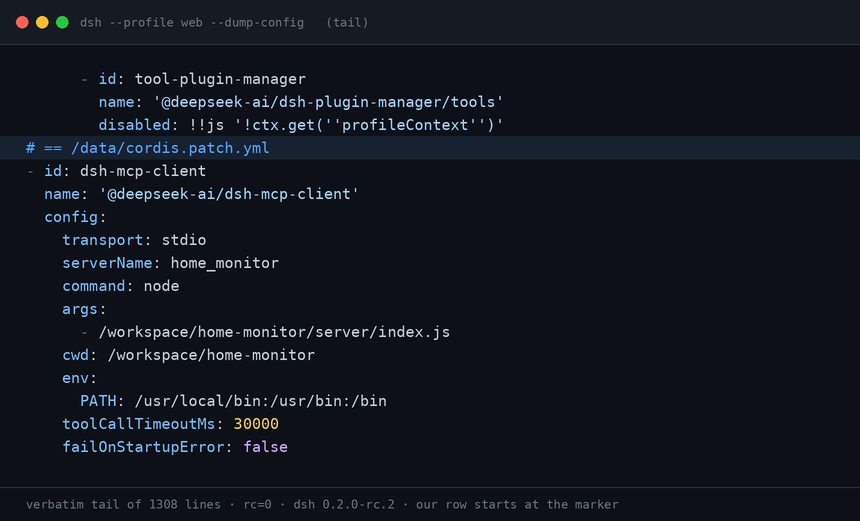This screenshot has height=521, width=860.
Task: Click the value '@deepseek-ai/dsh-mcp-client'
Action: (x=229, y=194)
